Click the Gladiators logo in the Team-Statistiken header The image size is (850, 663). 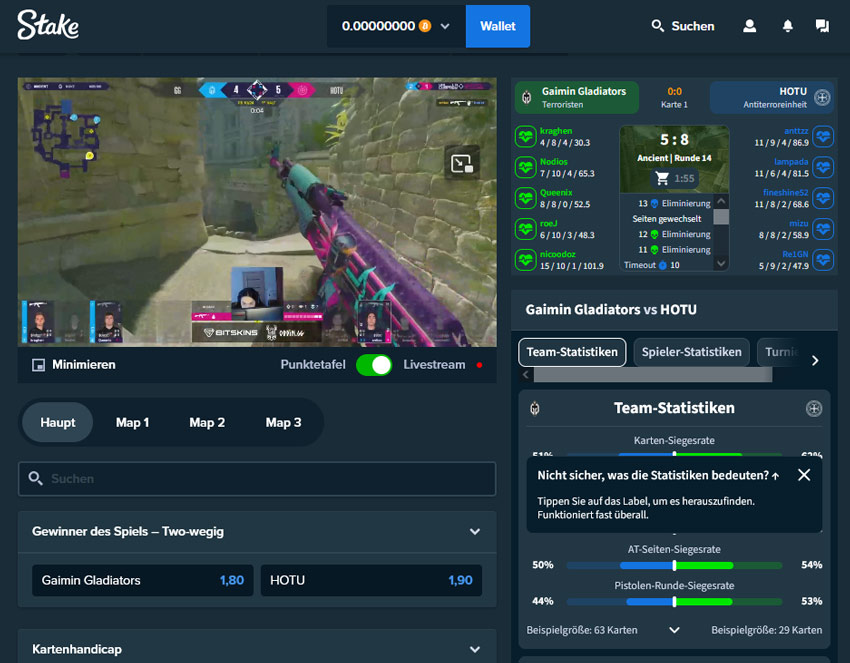(x=535, y=408)
